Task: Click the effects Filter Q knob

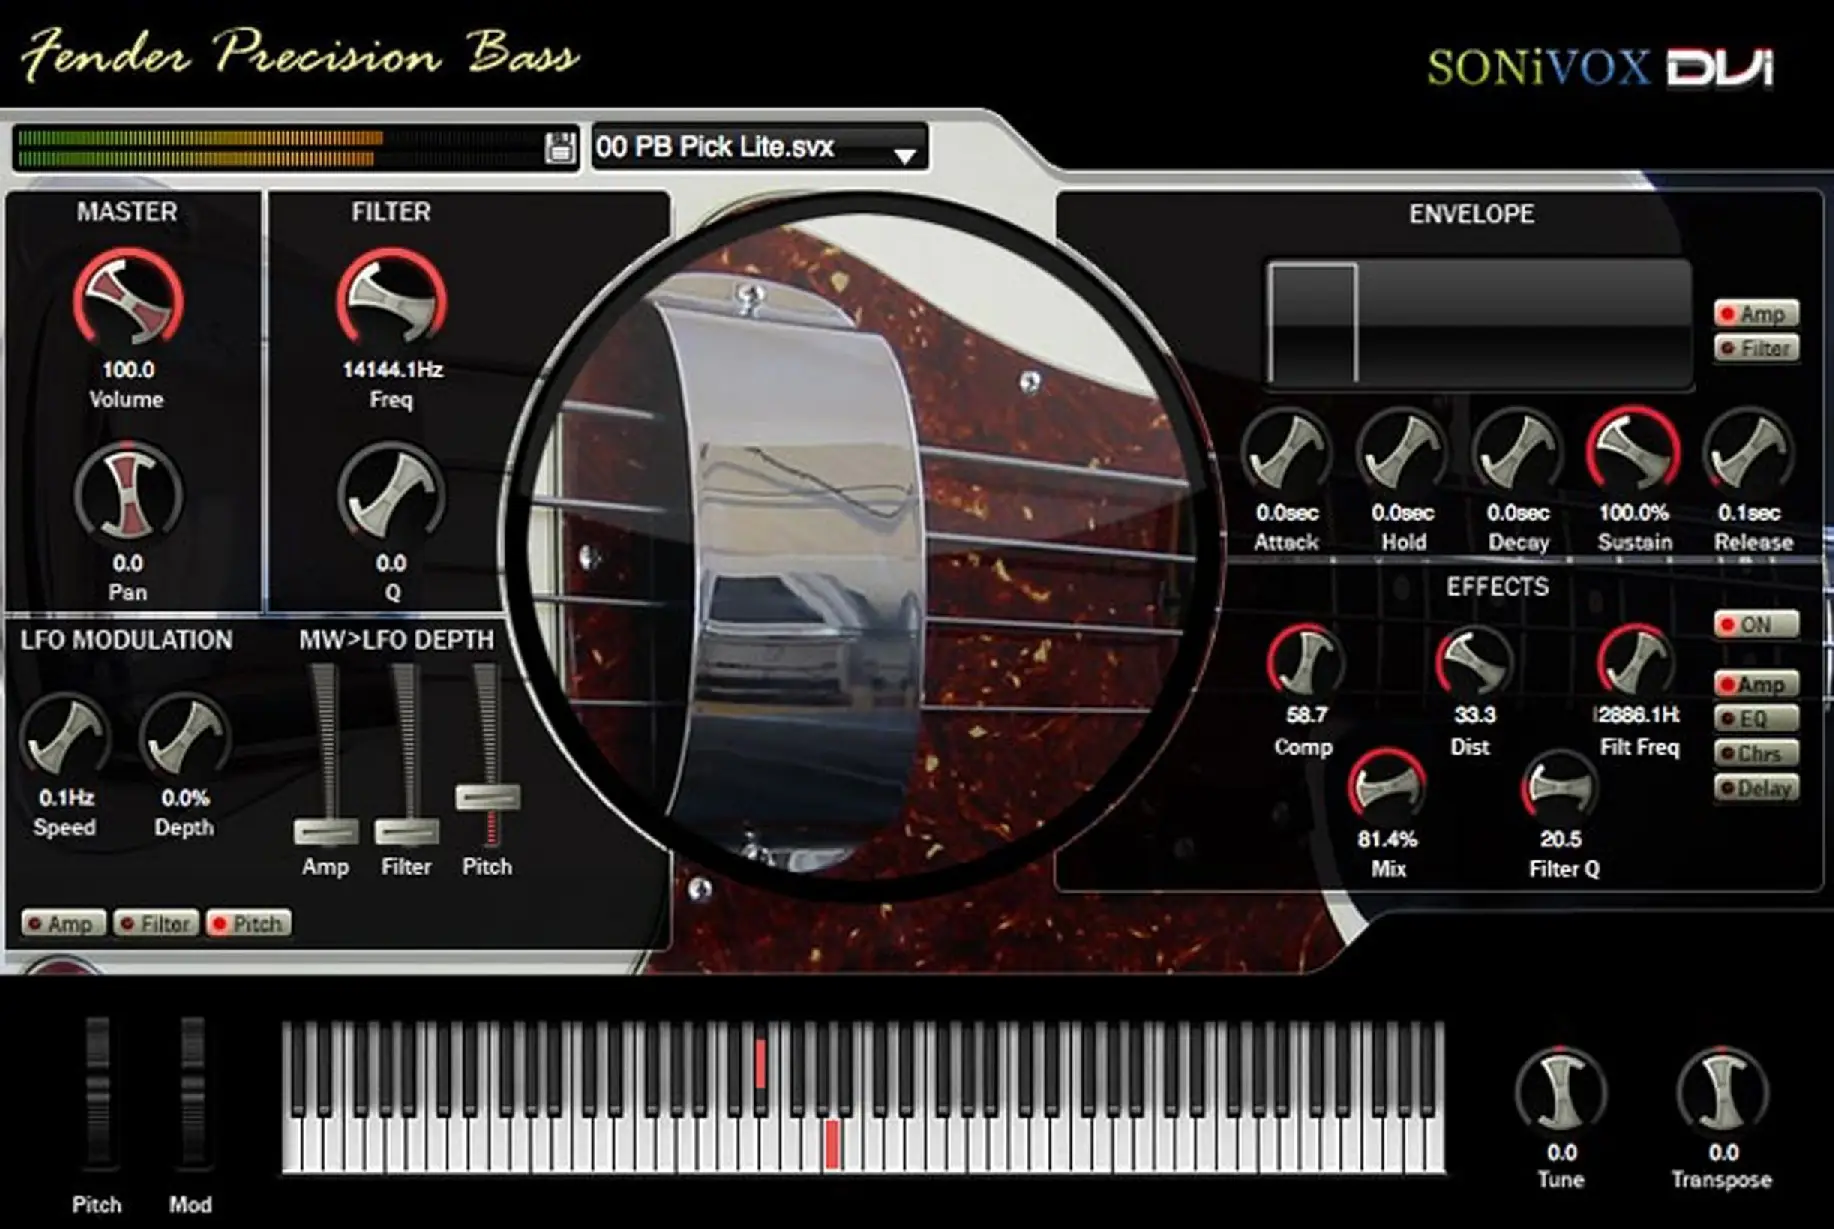Action: tap(1560, 786)
